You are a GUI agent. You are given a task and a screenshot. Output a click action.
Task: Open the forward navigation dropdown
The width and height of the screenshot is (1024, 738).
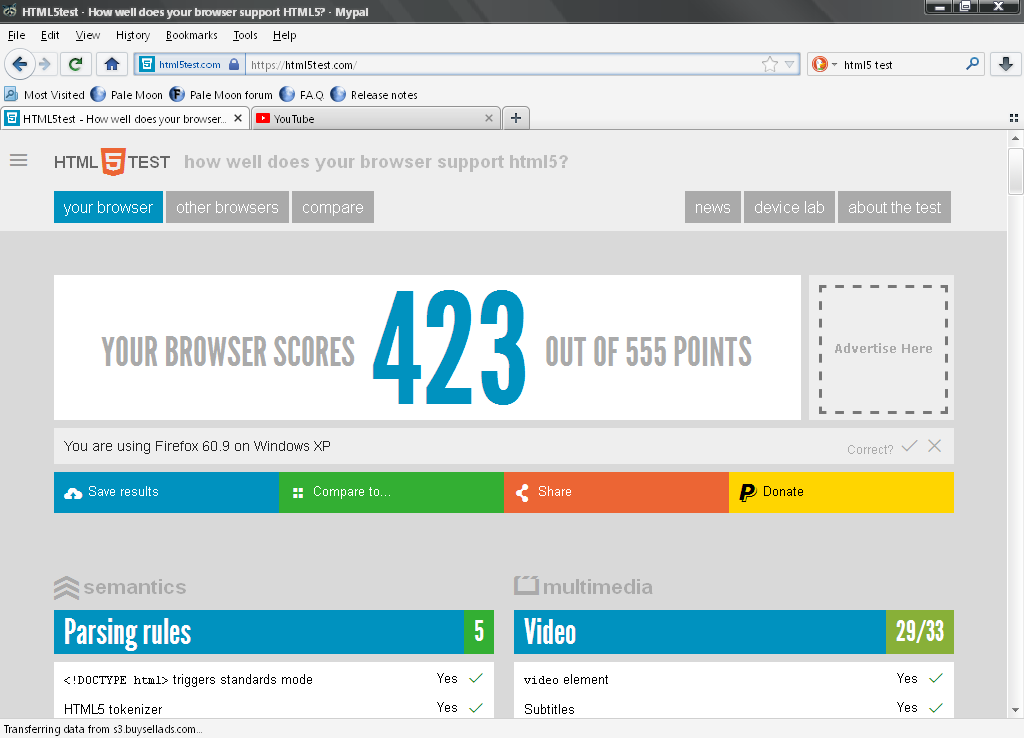click(43, 64)
